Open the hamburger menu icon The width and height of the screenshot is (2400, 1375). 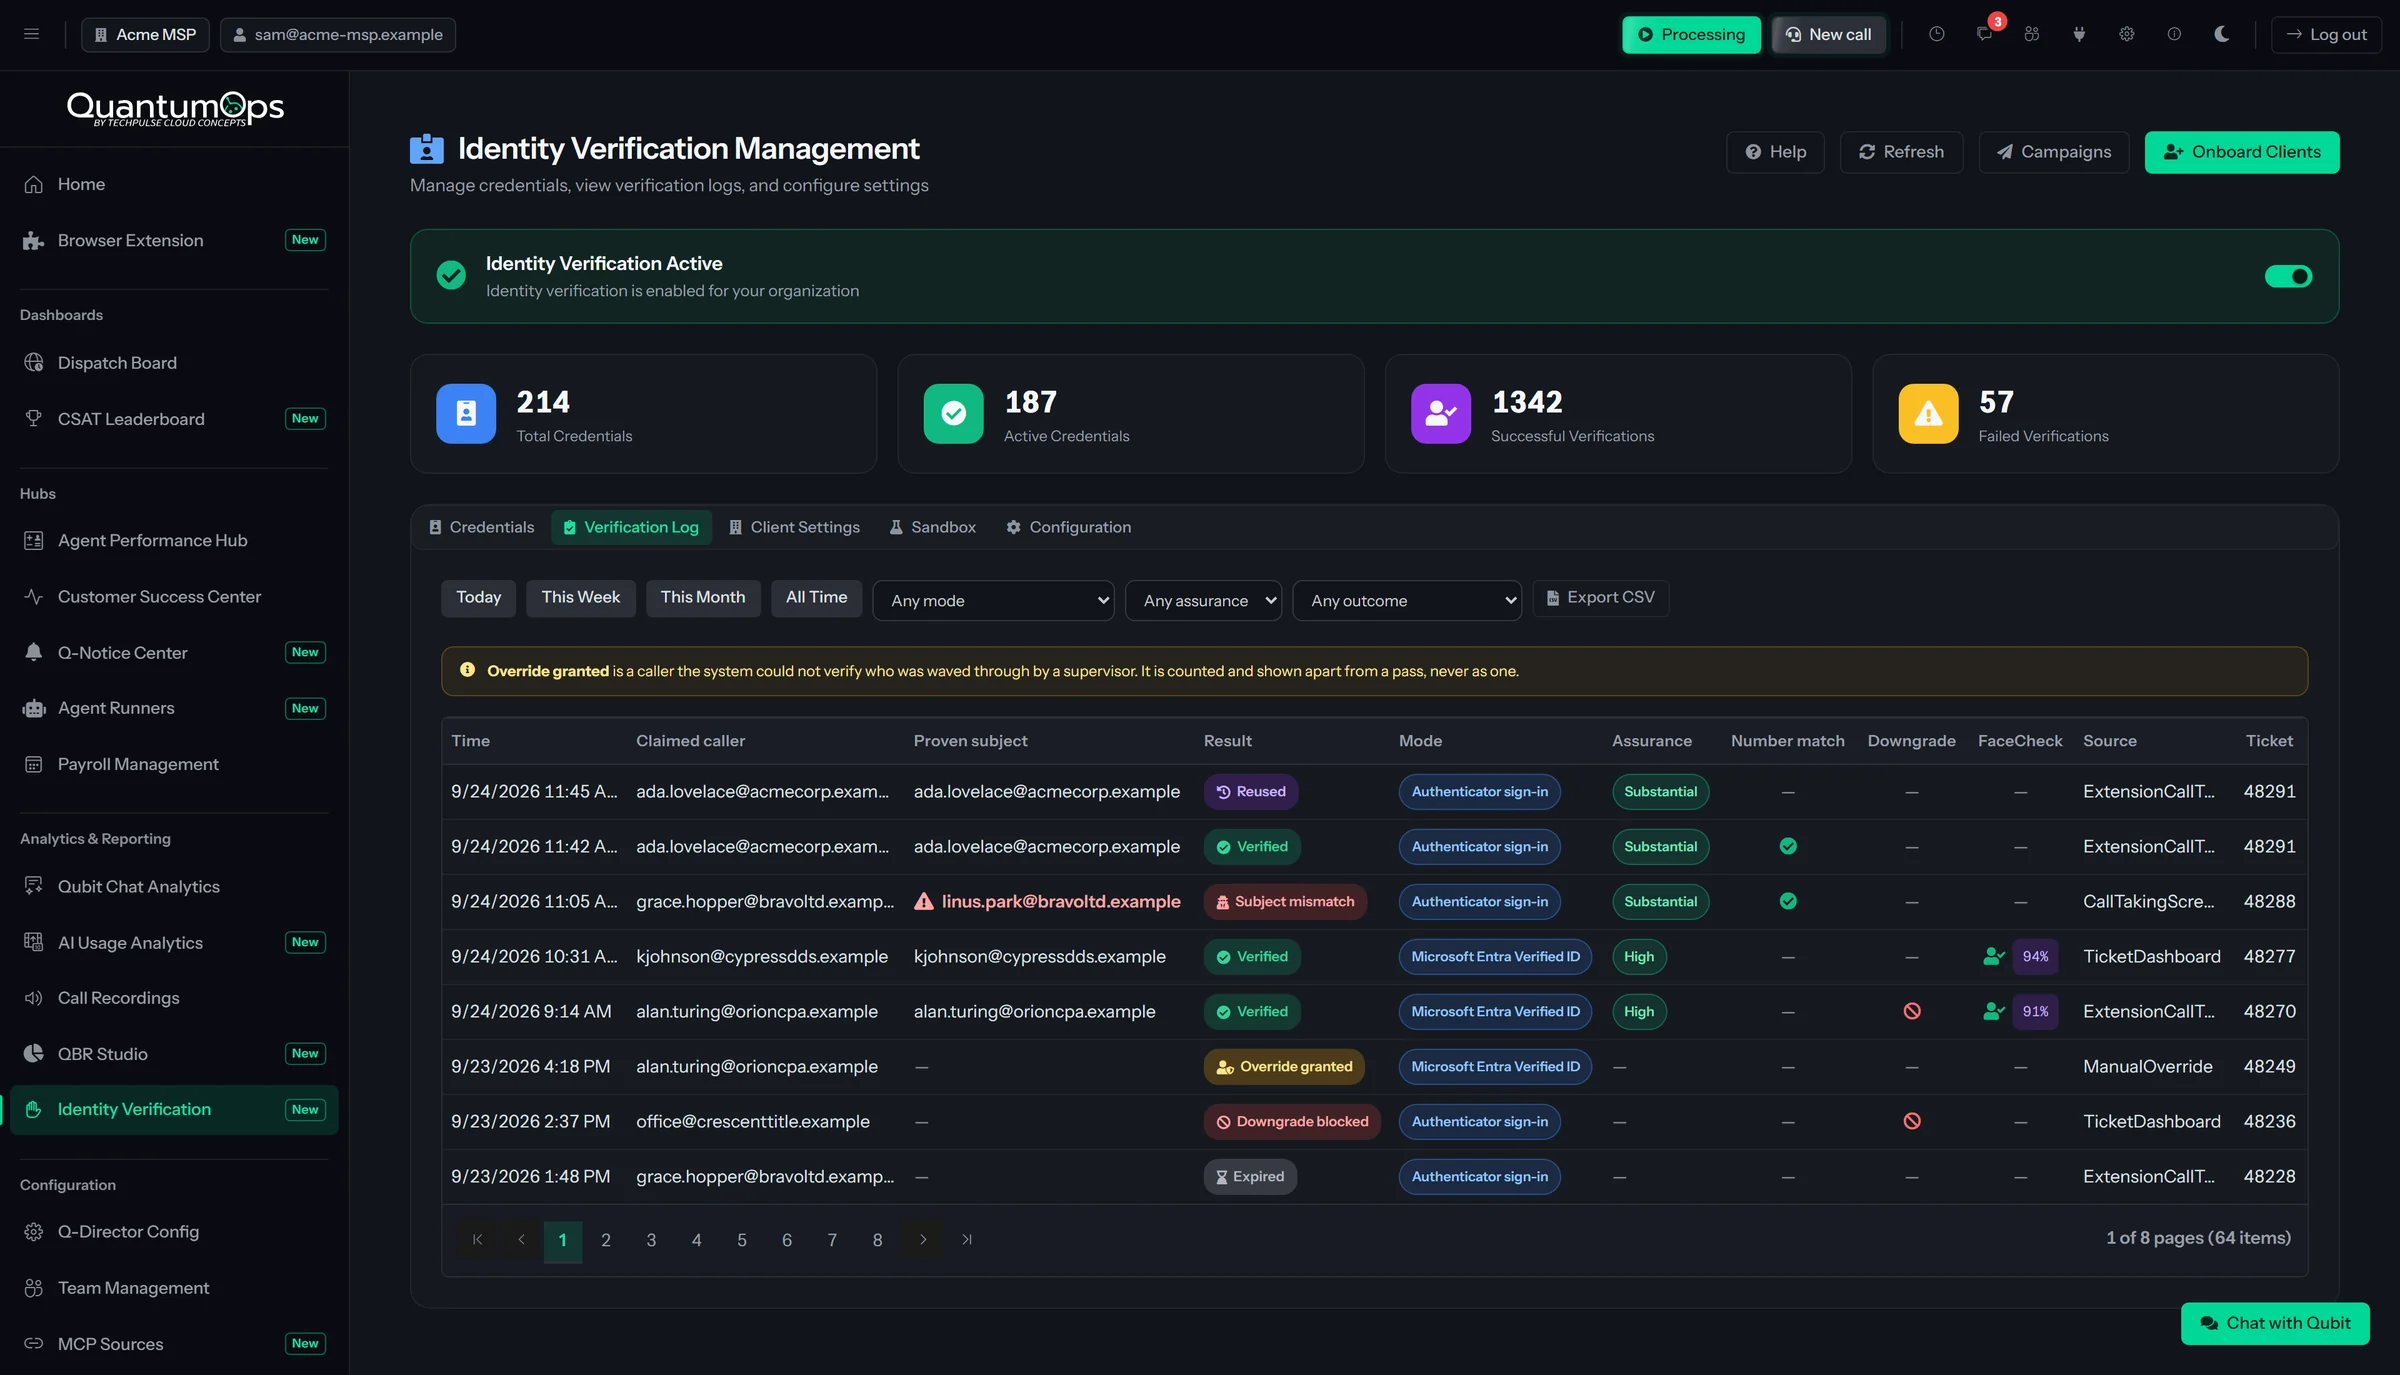pyautogui.click(x=31, y=34)
